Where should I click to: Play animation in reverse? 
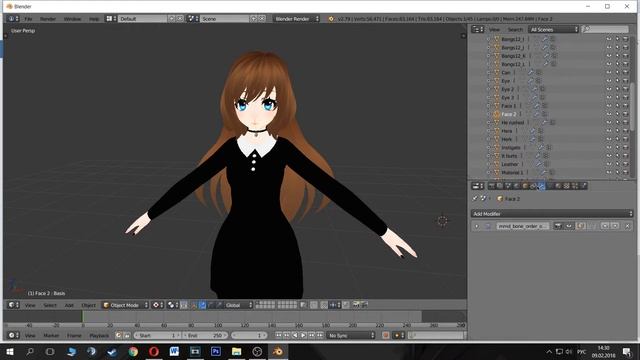pos(295,336)
